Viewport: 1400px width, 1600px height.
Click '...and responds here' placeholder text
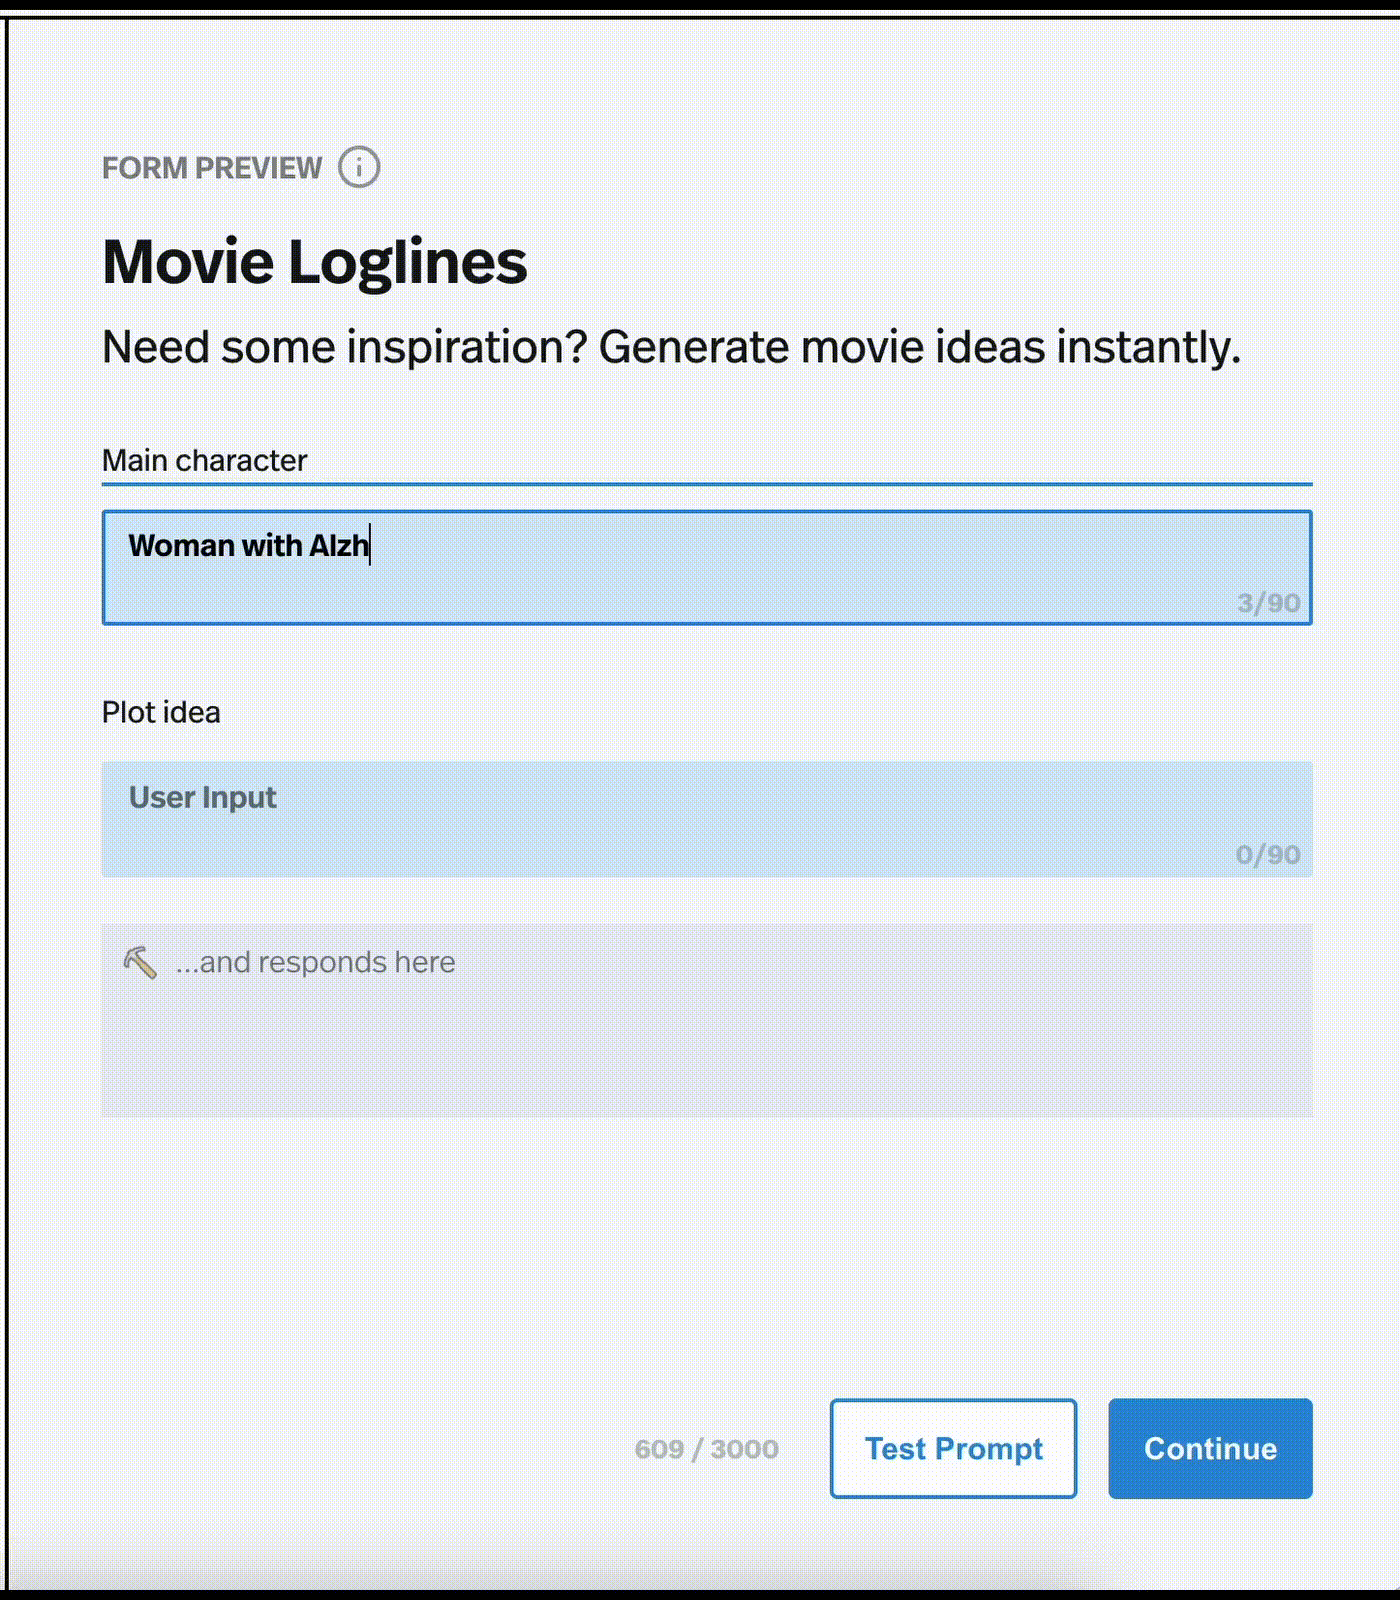[x=315, y=962]
